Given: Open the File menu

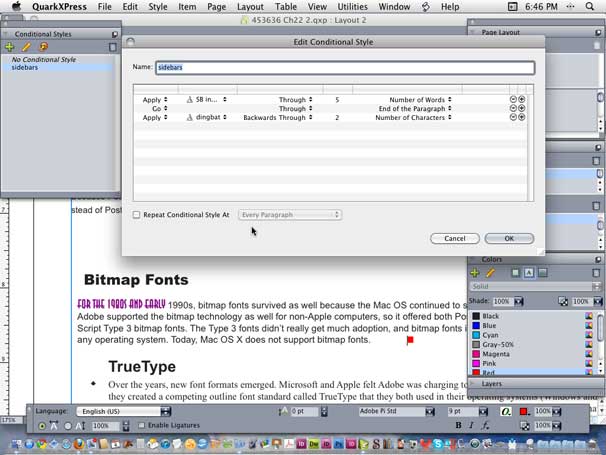Looking at the screenshot, I should tap(104, 7).
